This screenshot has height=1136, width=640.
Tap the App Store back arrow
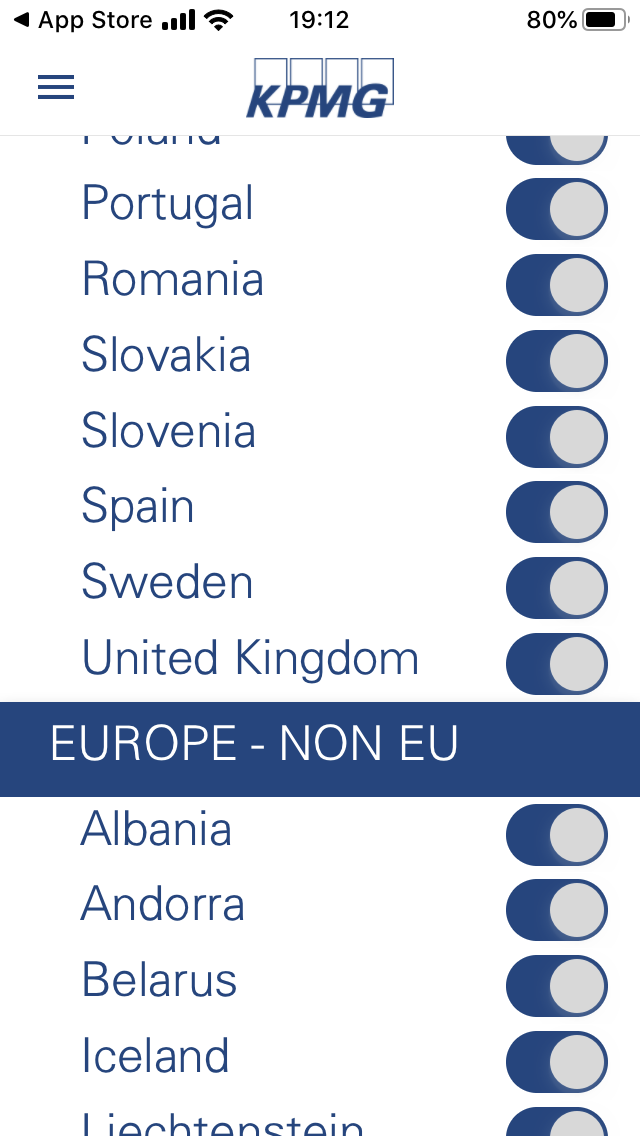coord(20,20)
